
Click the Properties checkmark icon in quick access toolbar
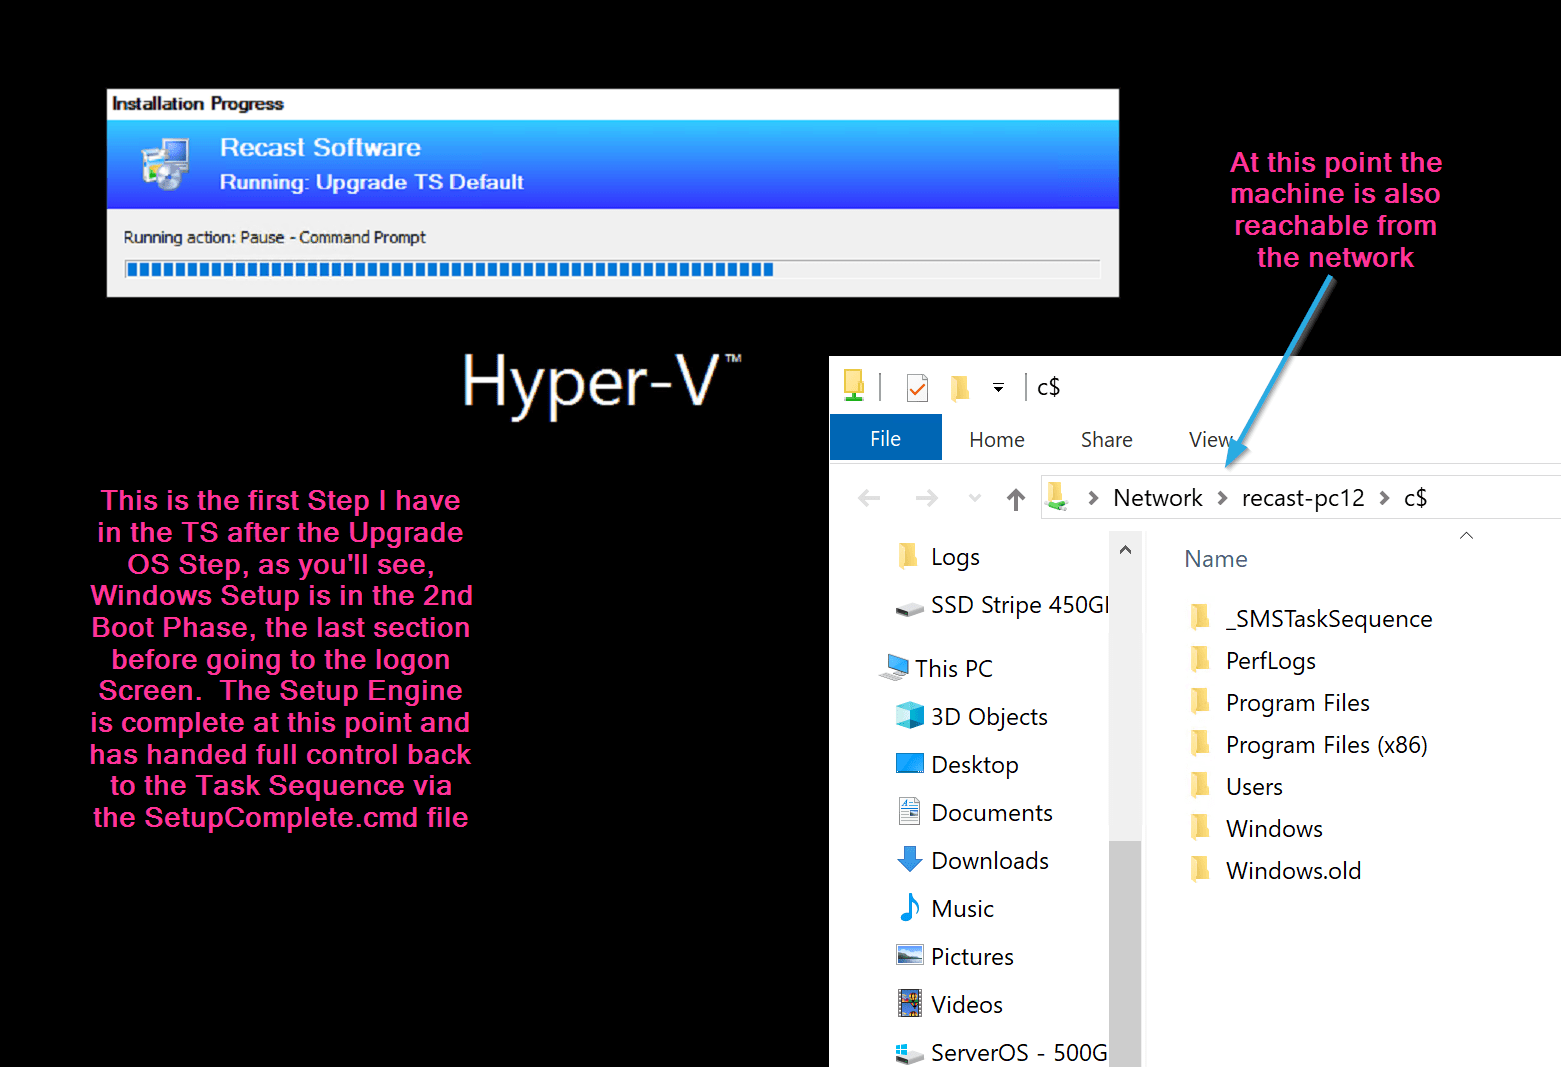click(x=917, y=388)
